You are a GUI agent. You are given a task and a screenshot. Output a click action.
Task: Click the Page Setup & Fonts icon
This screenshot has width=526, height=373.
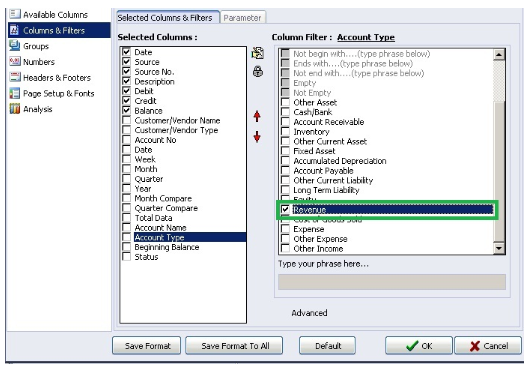pos(14,93)
